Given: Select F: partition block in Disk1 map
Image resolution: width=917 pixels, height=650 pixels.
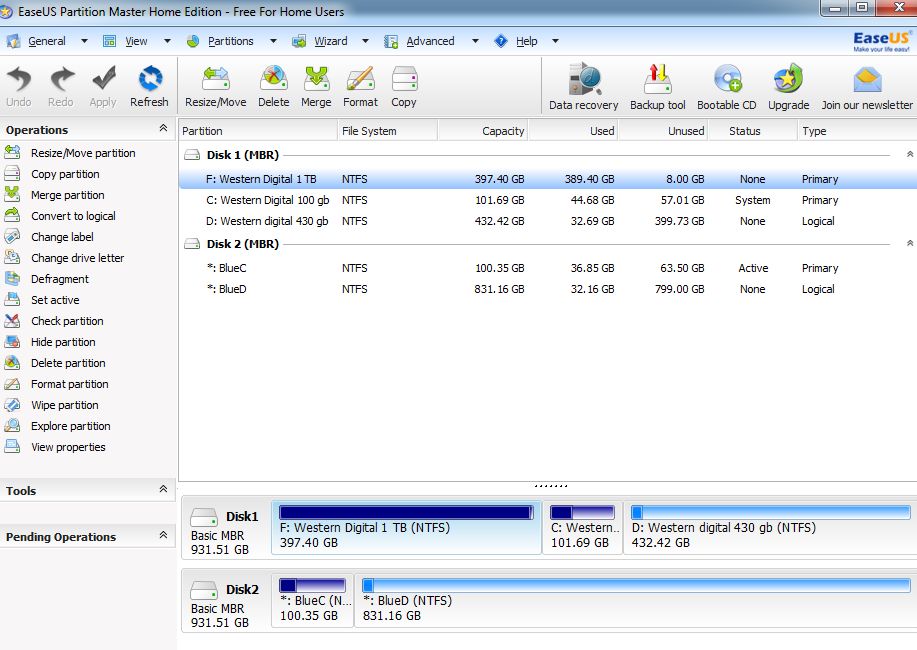Looking at the screenshot, I should pyautogui.click(x=406, y=528).
